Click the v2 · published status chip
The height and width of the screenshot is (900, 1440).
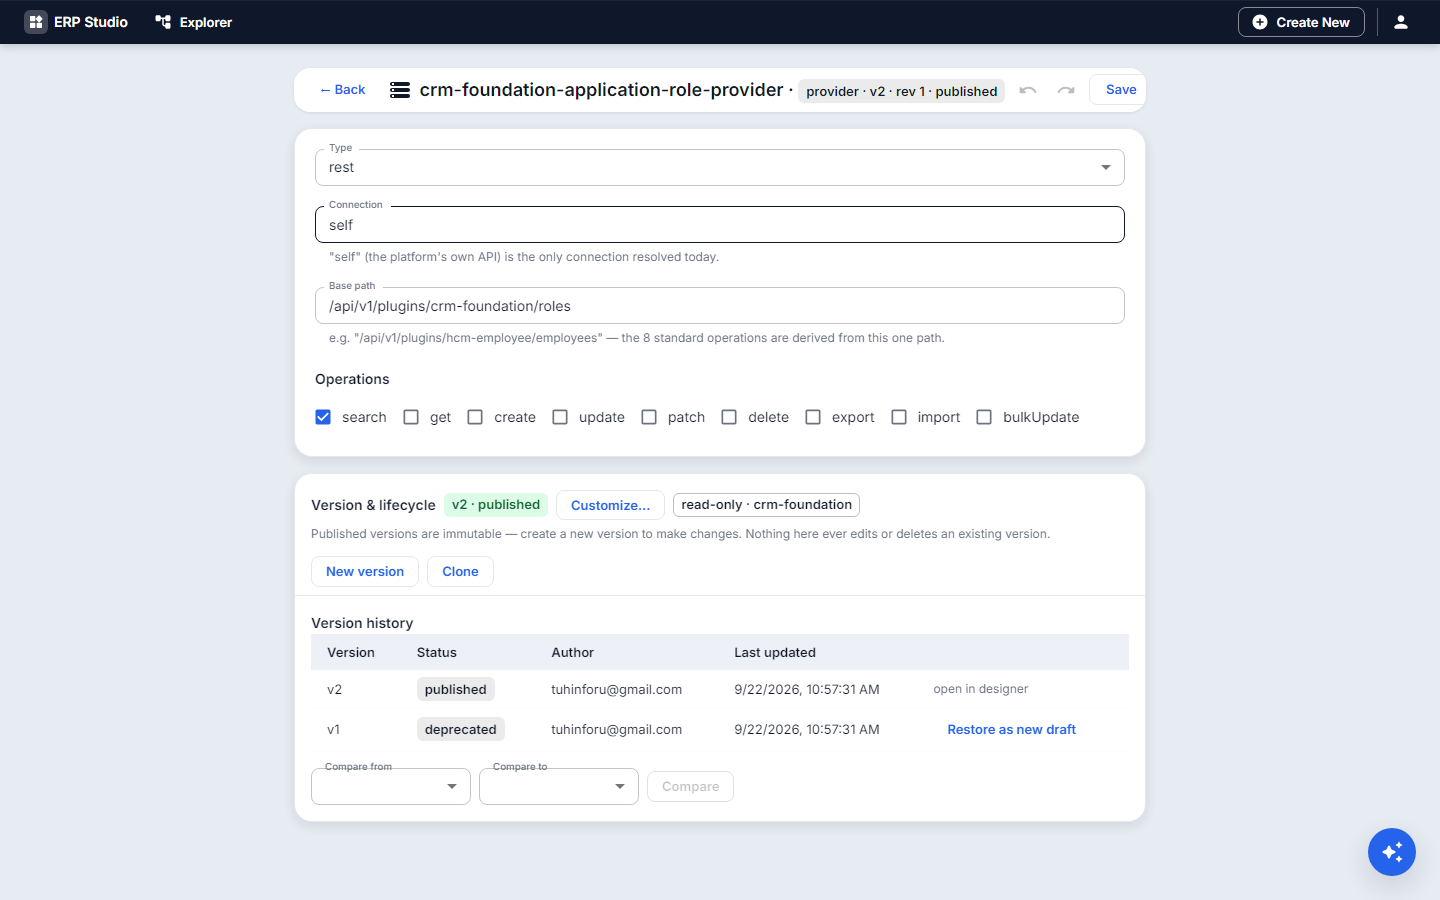click(496, 505)
